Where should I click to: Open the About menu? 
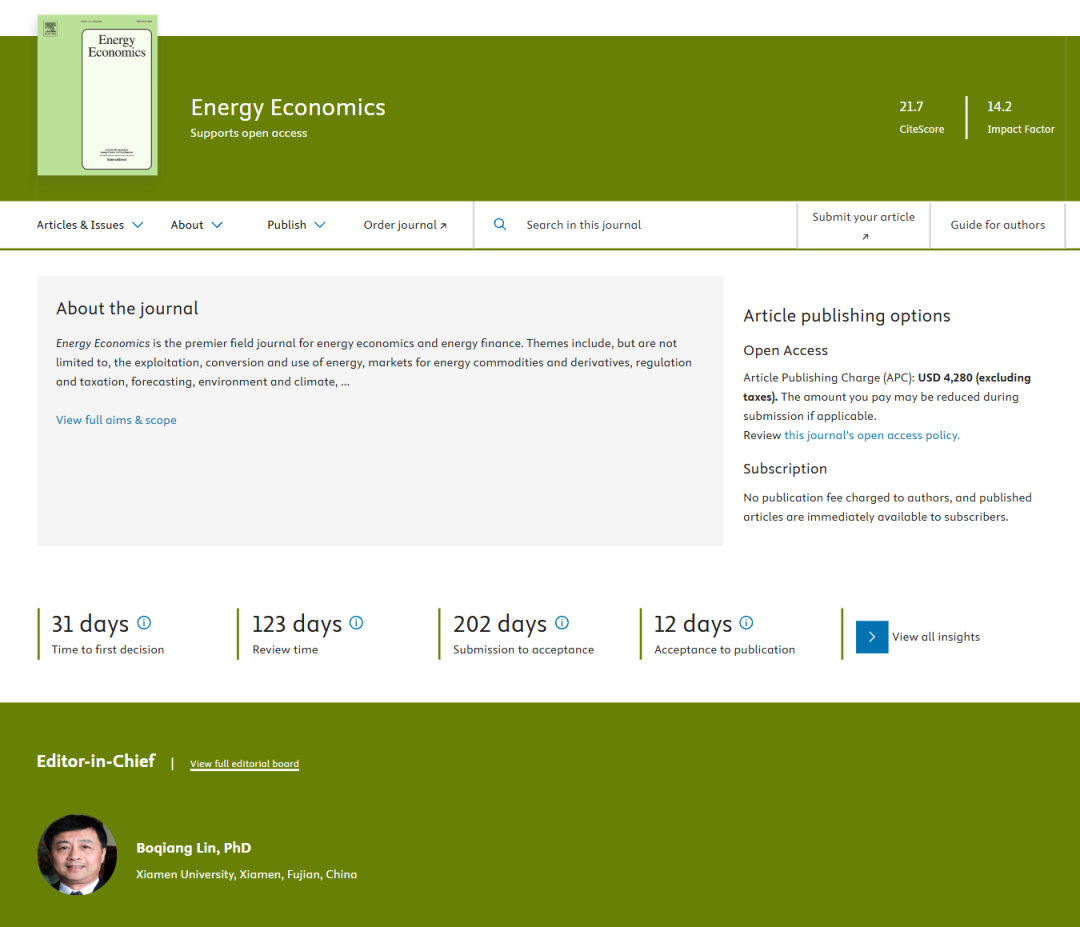pyautogui.click(x=197, y=225)
